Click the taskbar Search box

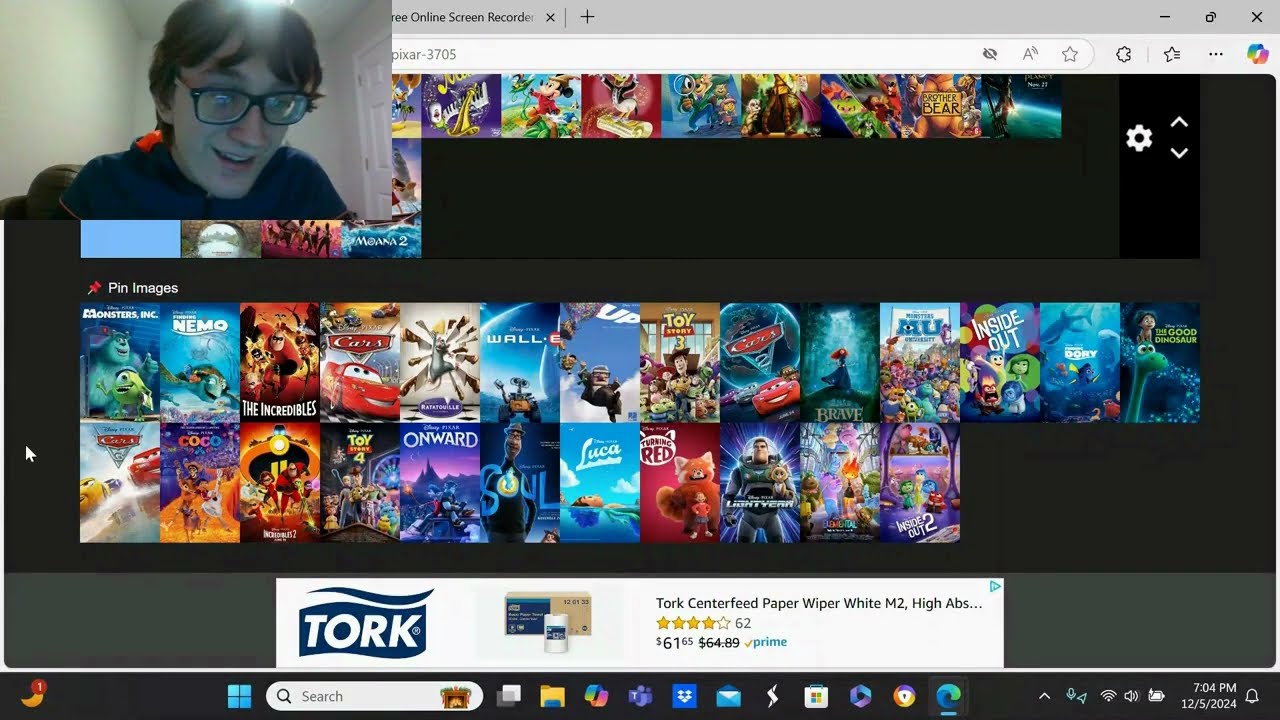click(375, 696)
